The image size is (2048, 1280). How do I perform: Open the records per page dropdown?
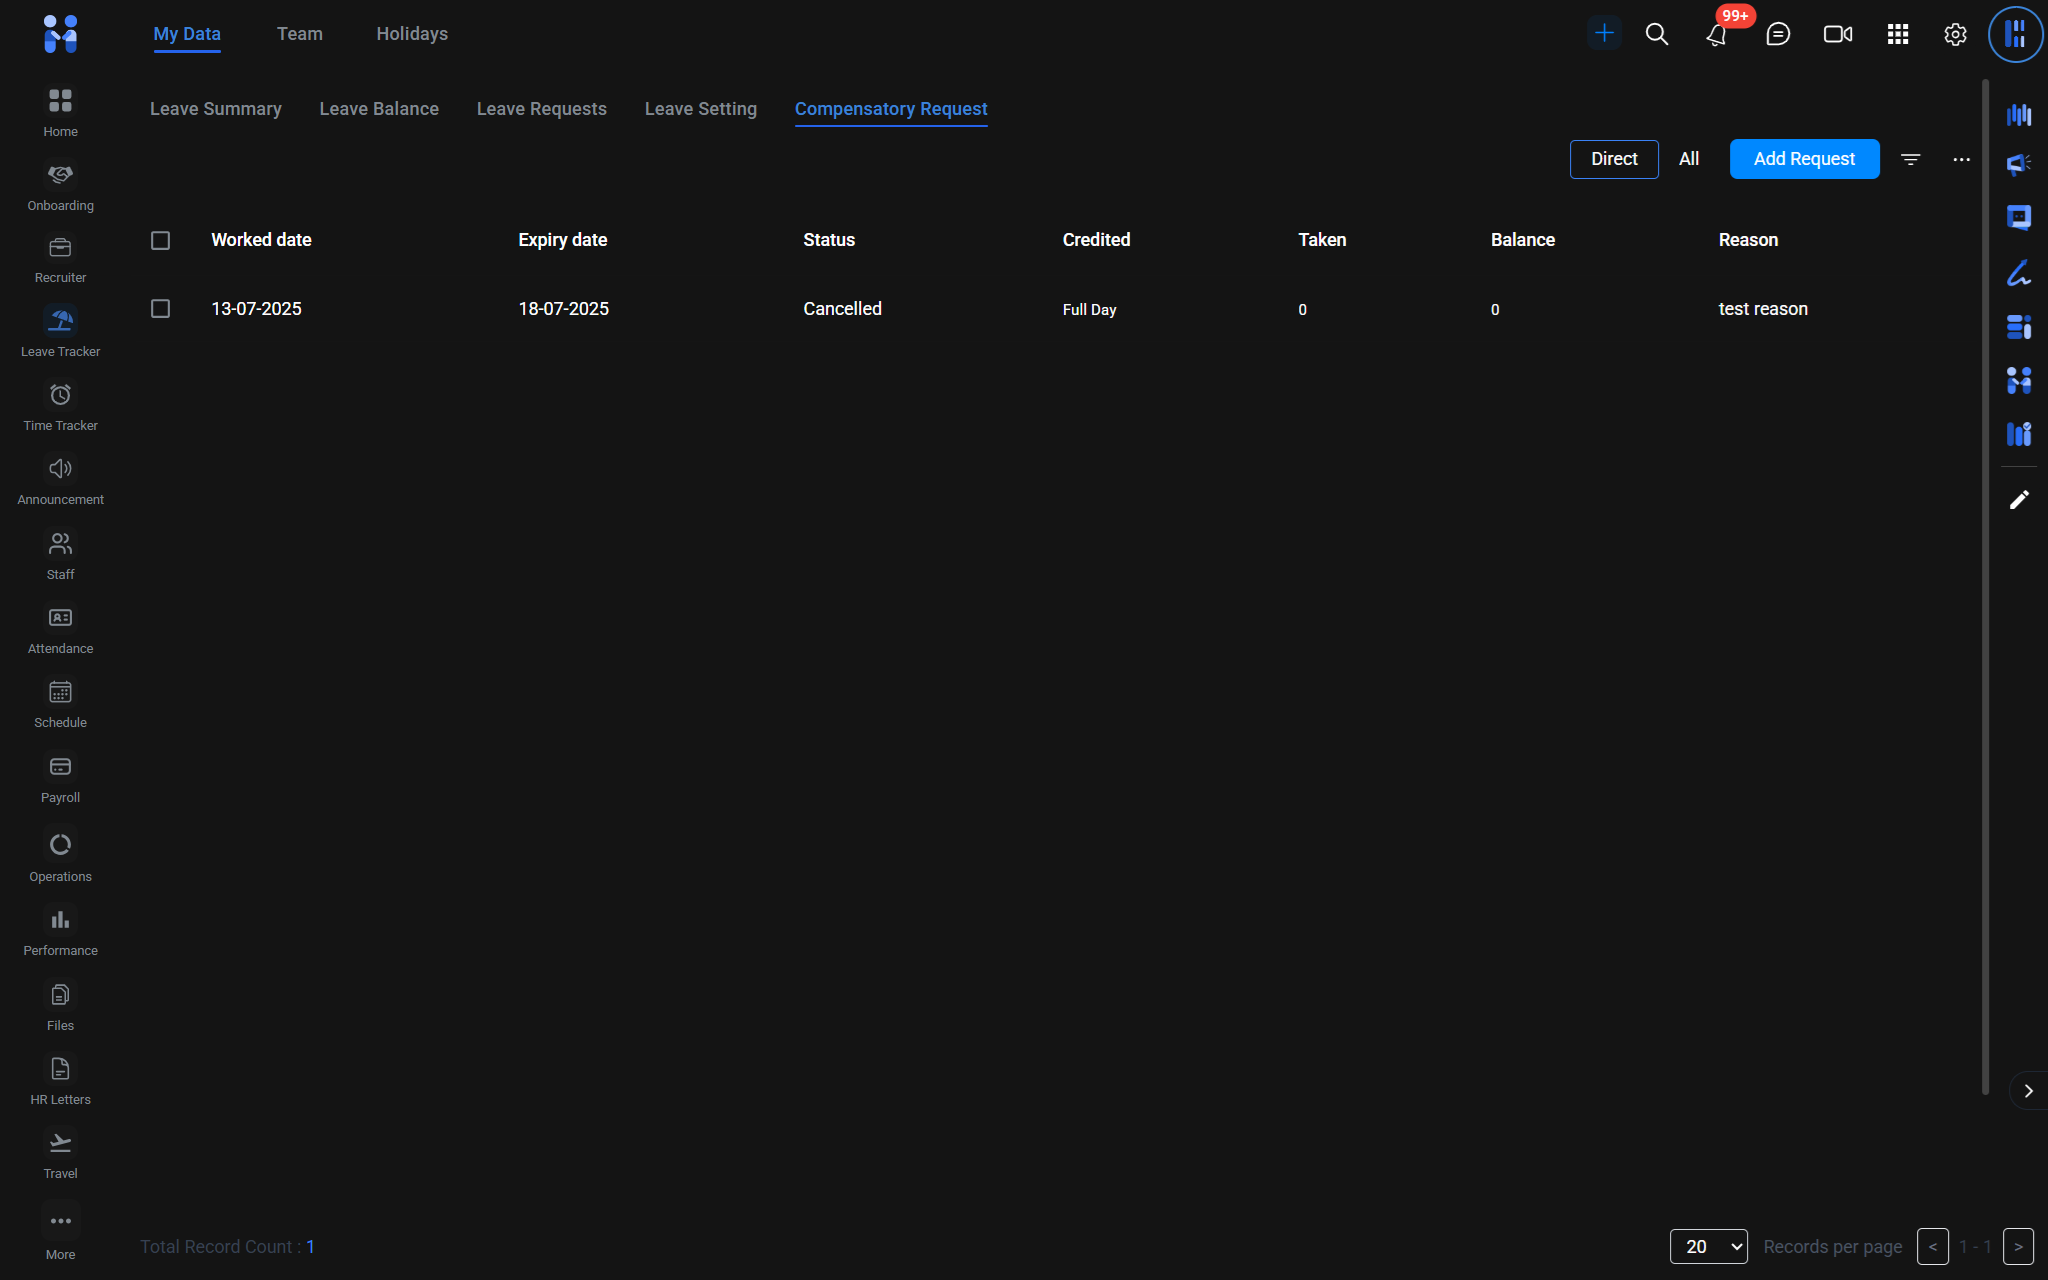coord(1708,1247)
